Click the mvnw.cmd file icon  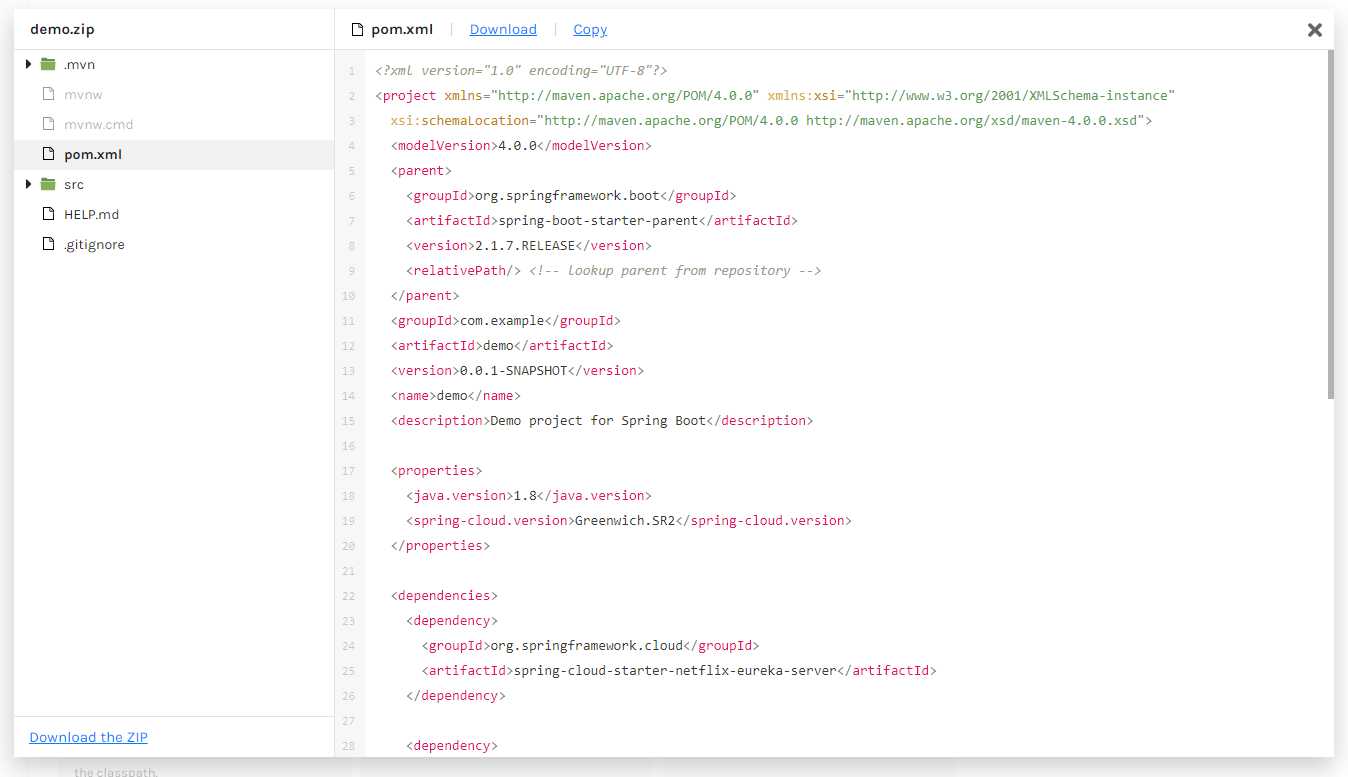coord(47,125)
